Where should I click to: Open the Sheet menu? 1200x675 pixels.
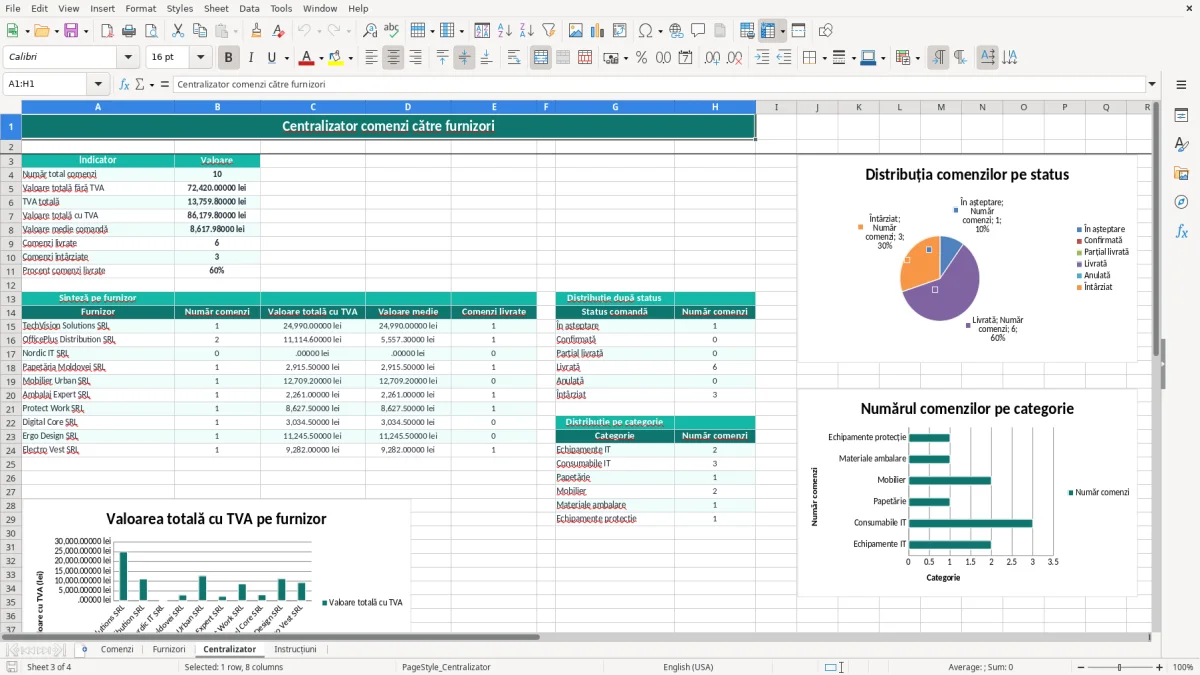pyautogui.click(x=216, y=8)
